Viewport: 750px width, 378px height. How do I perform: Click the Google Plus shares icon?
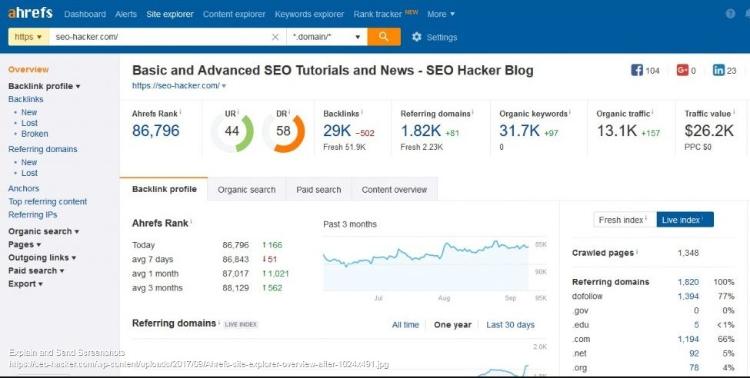click(682, 70)
